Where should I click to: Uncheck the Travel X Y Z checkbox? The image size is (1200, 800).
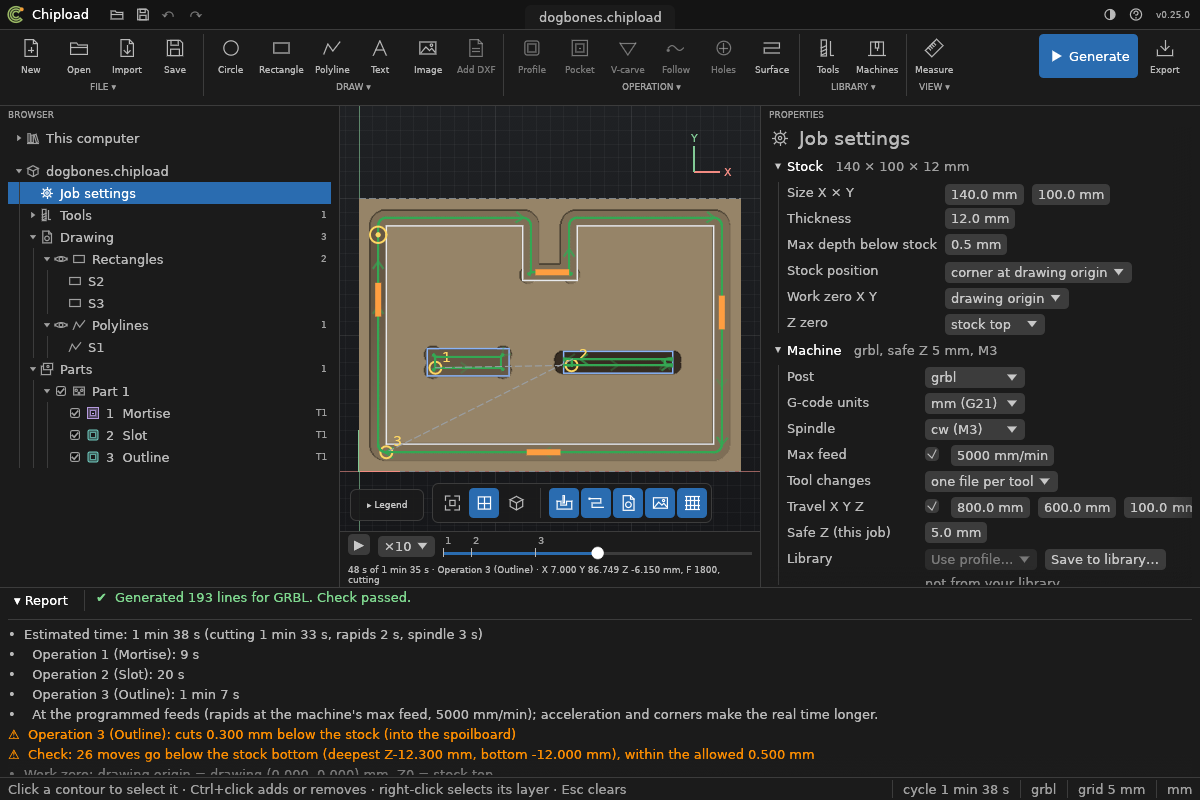932,506
